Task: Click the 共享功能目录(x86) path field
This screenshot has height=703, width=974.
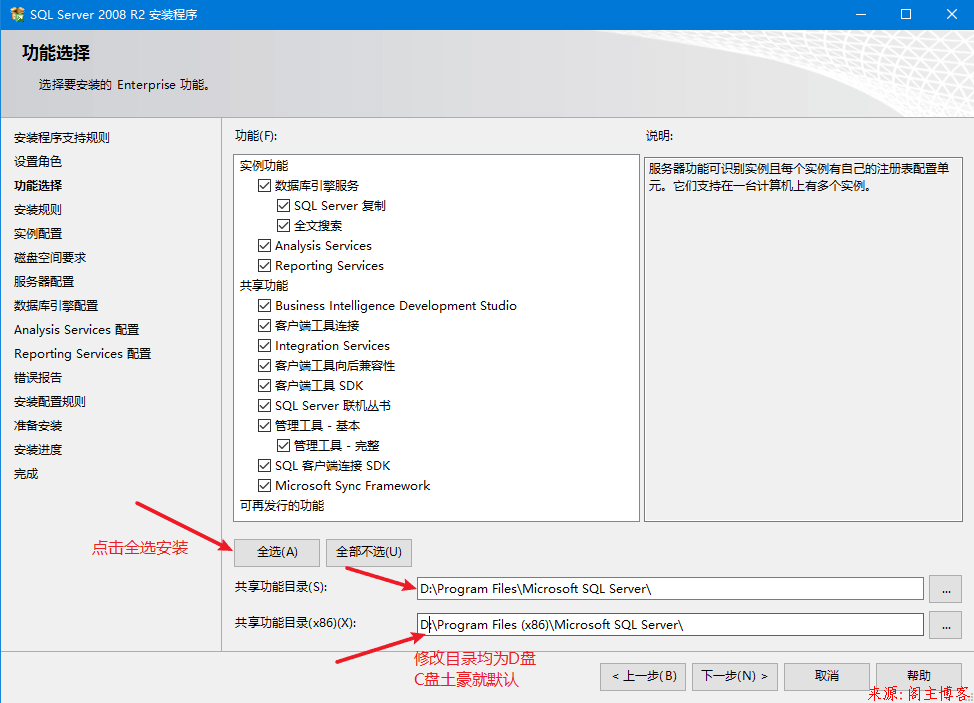Action: tap(670, 625)
